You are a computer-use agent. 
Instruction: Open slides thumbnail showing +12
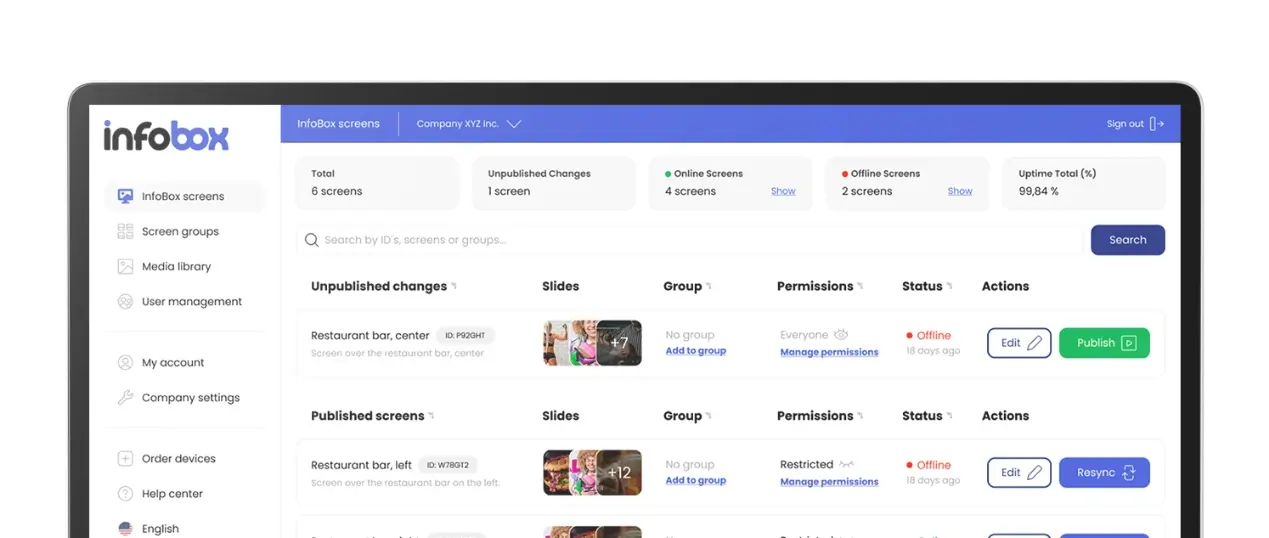click(592, 472)
